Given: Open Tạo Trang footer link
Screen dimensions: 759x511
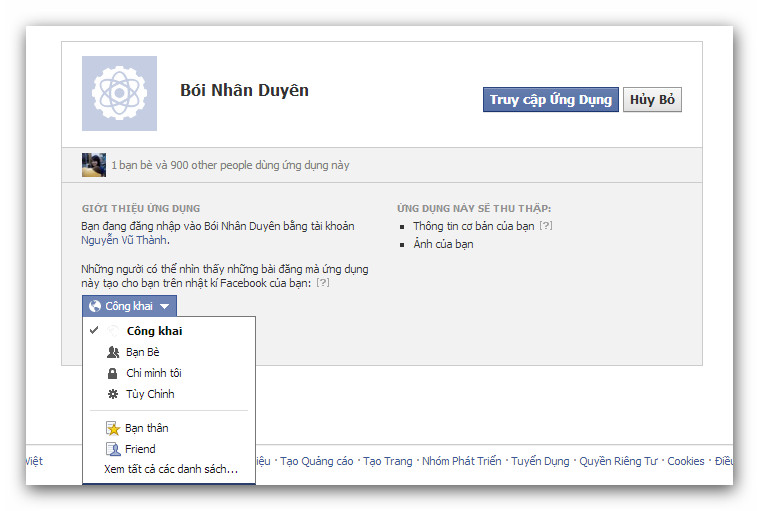Looking at the screenshot, I should [x=388, y=461].
